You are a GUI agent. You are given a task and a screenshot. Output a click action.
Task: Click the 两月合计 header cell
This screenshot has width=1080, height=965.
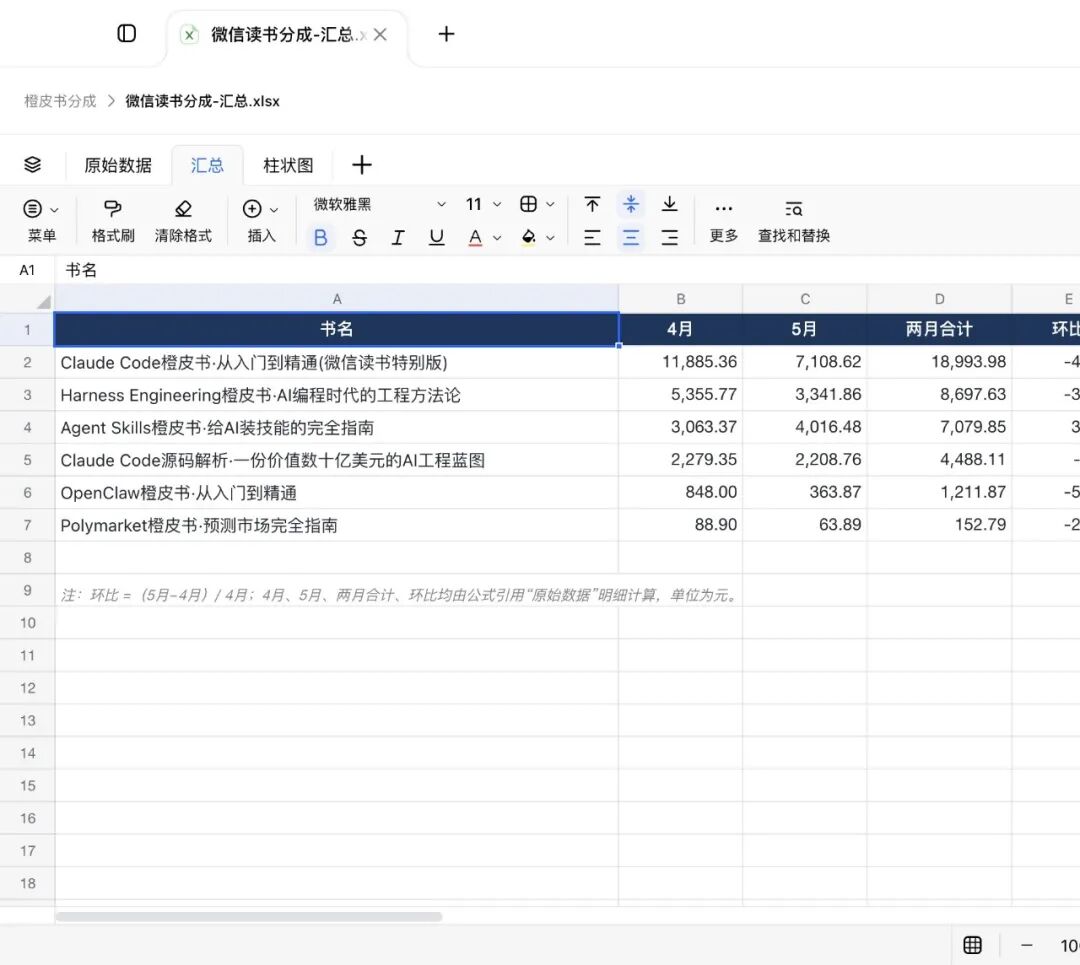pyautogui.click(x=939, y=329)
